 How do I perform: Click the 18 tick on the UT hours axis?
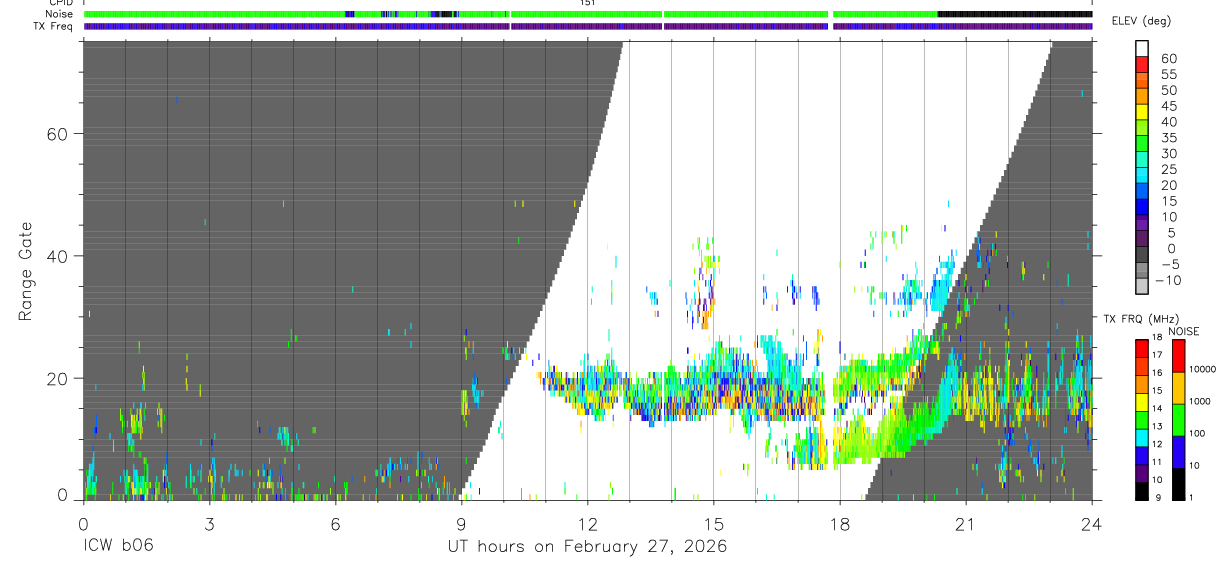(x=839, y=524)
